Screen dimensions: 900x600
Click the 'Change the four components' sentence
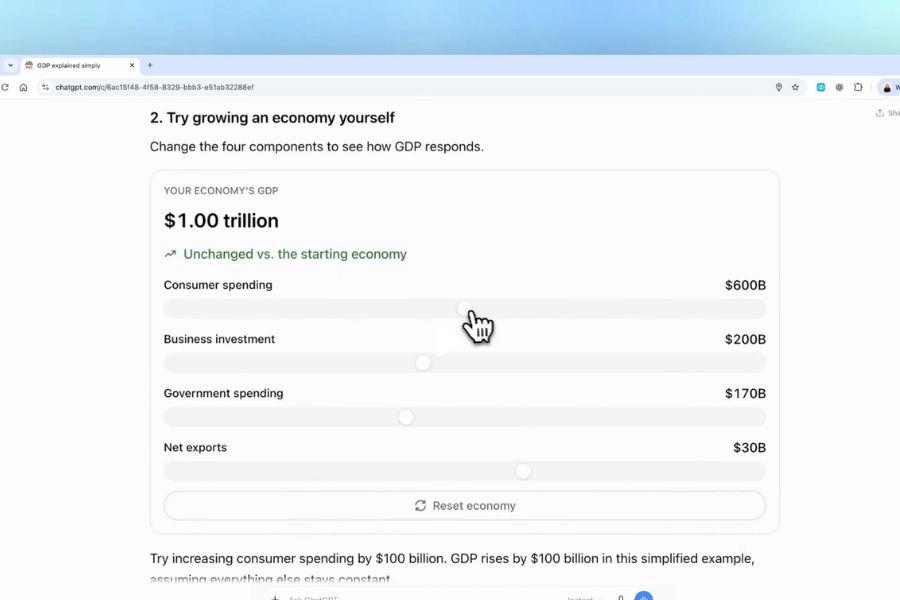[317, 146]
